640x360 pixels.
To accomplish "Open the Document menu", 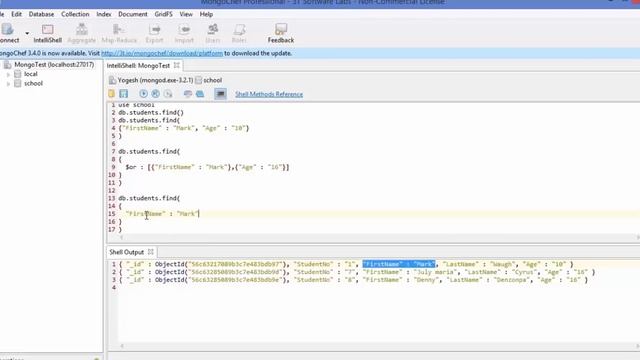I will pos(133,14).
